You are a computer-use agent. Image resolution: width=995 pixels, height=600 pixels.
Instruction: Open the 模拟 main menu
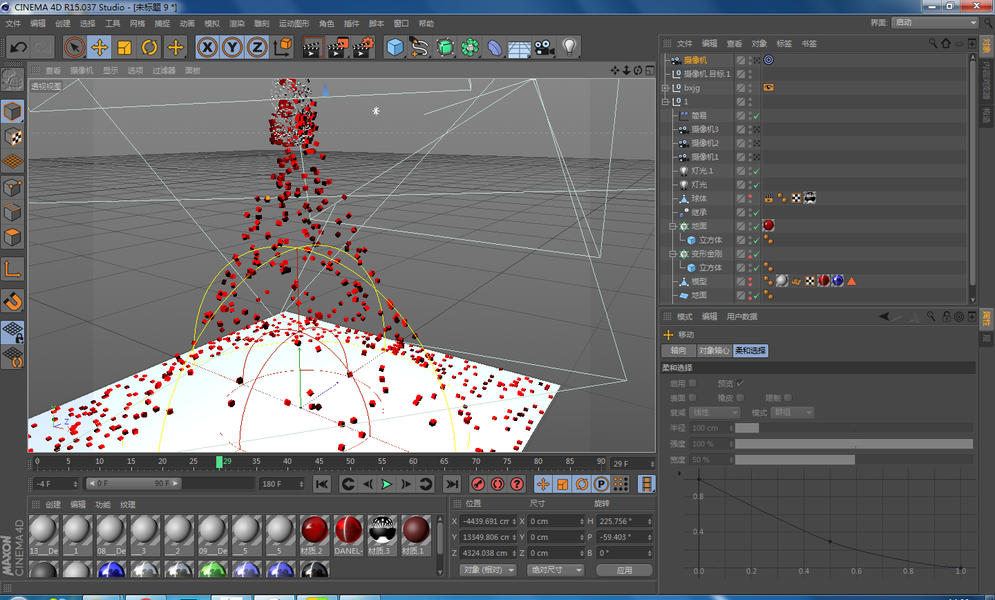click(212, 23)
